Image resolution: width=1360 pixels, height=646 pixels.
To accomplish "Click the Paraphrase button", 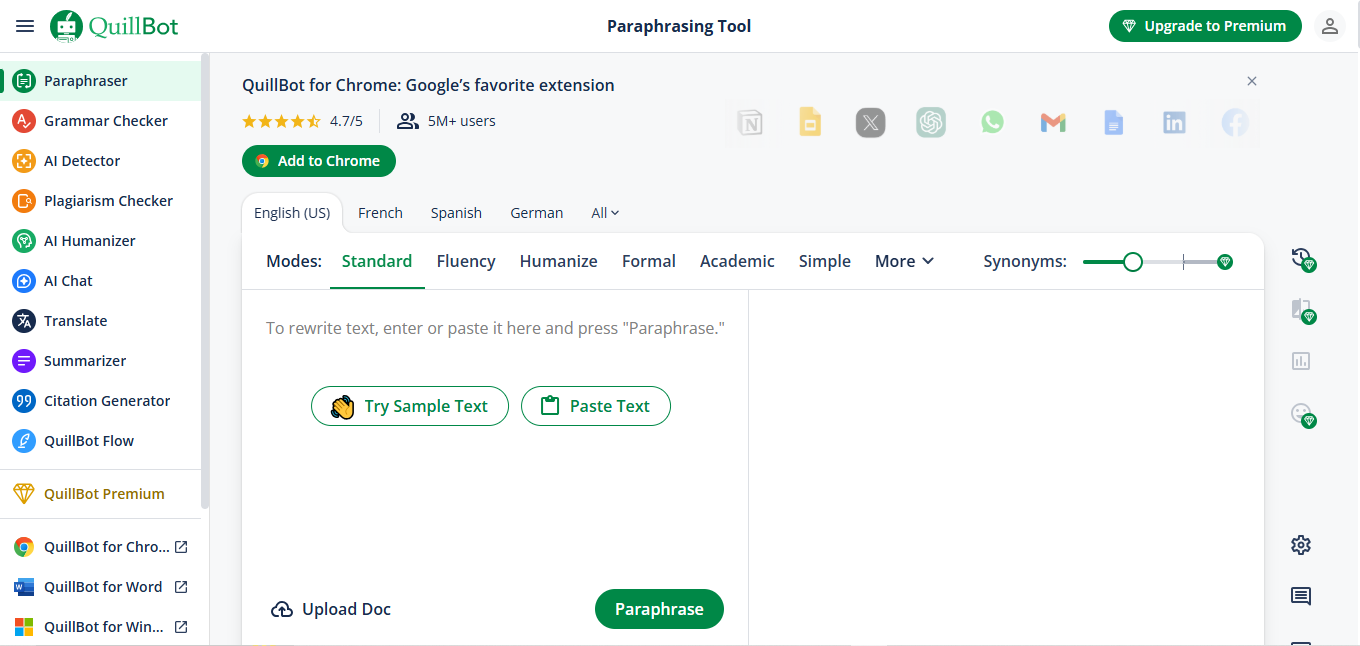I will (659, 609).
